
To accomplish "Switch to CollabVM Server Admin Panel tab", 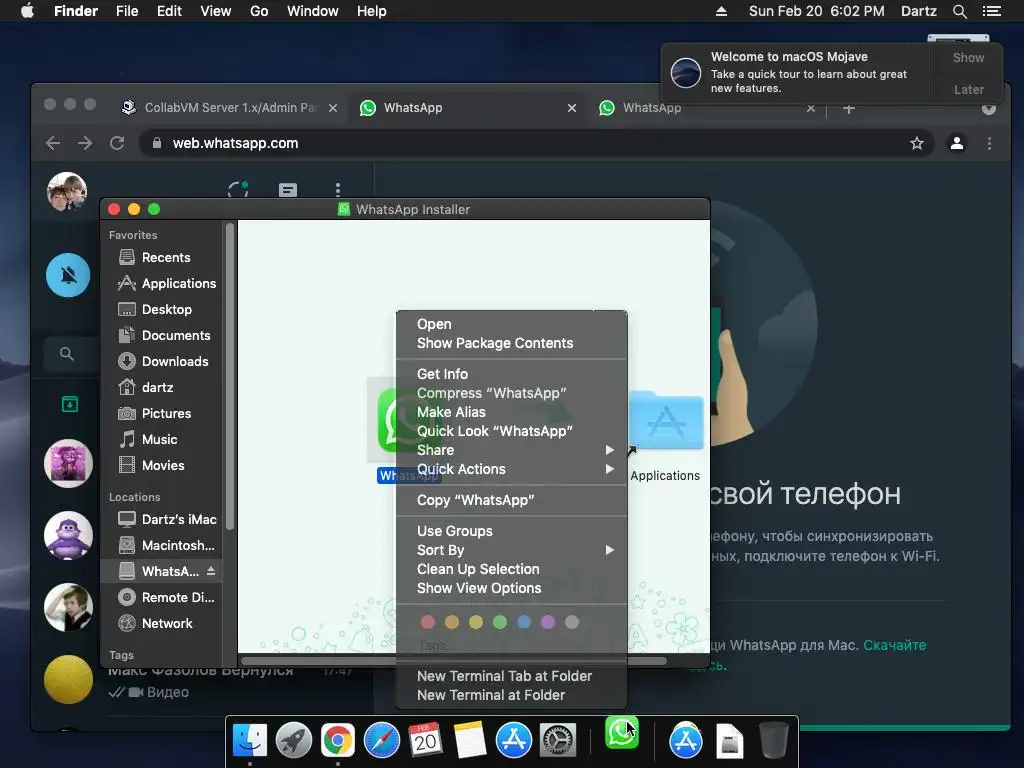I will [230, 108].
